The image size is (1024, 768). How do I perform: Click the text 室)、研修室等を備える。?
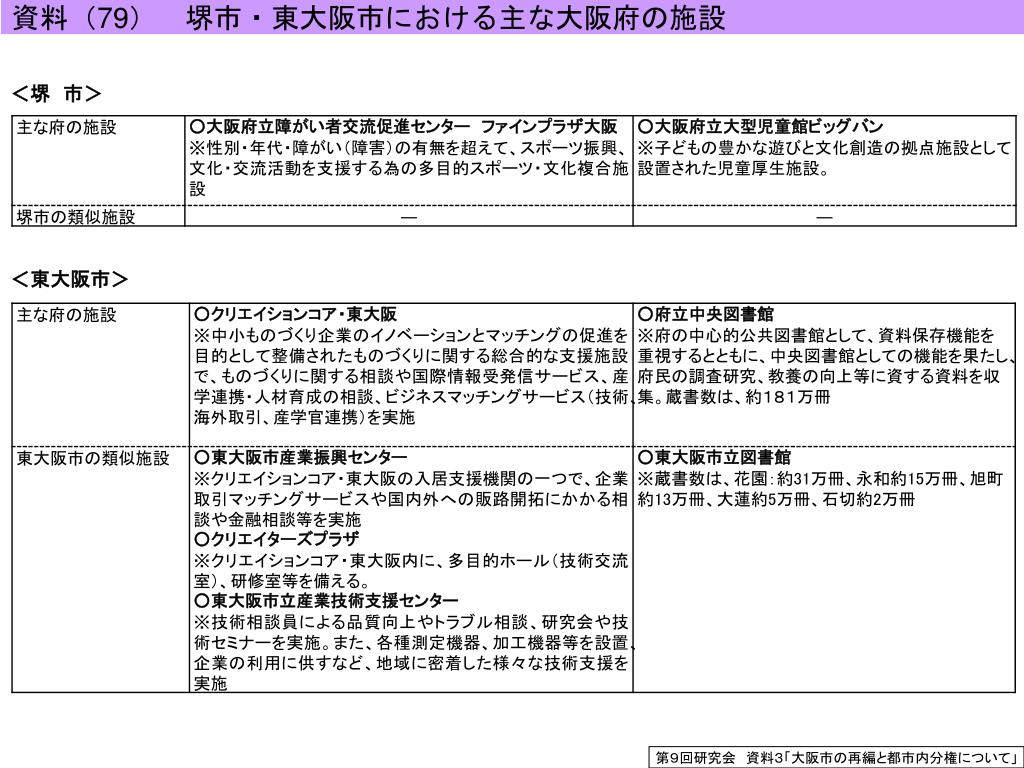point(282,581)
